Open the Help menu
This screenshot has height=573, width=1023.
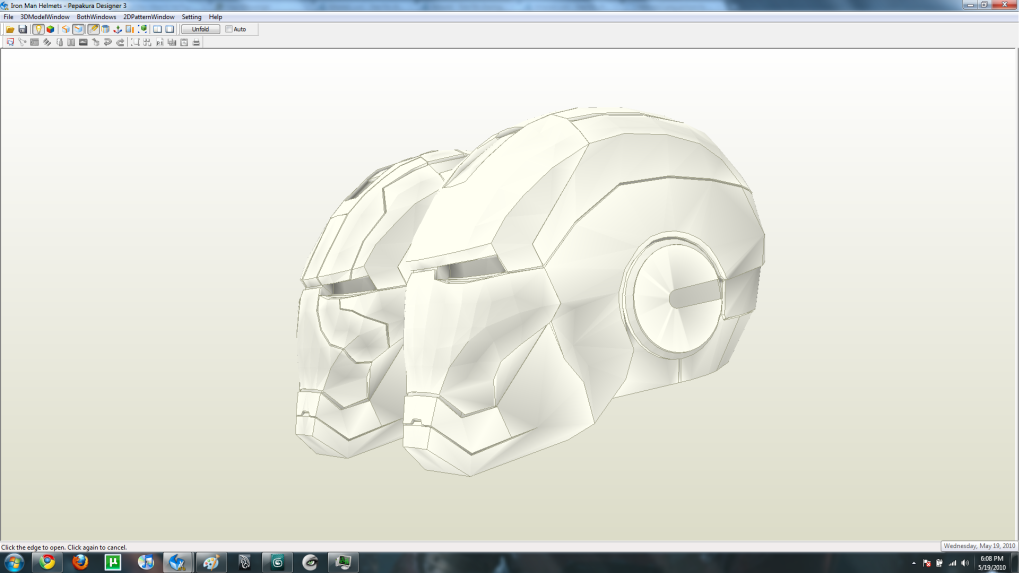click(215, 17)
